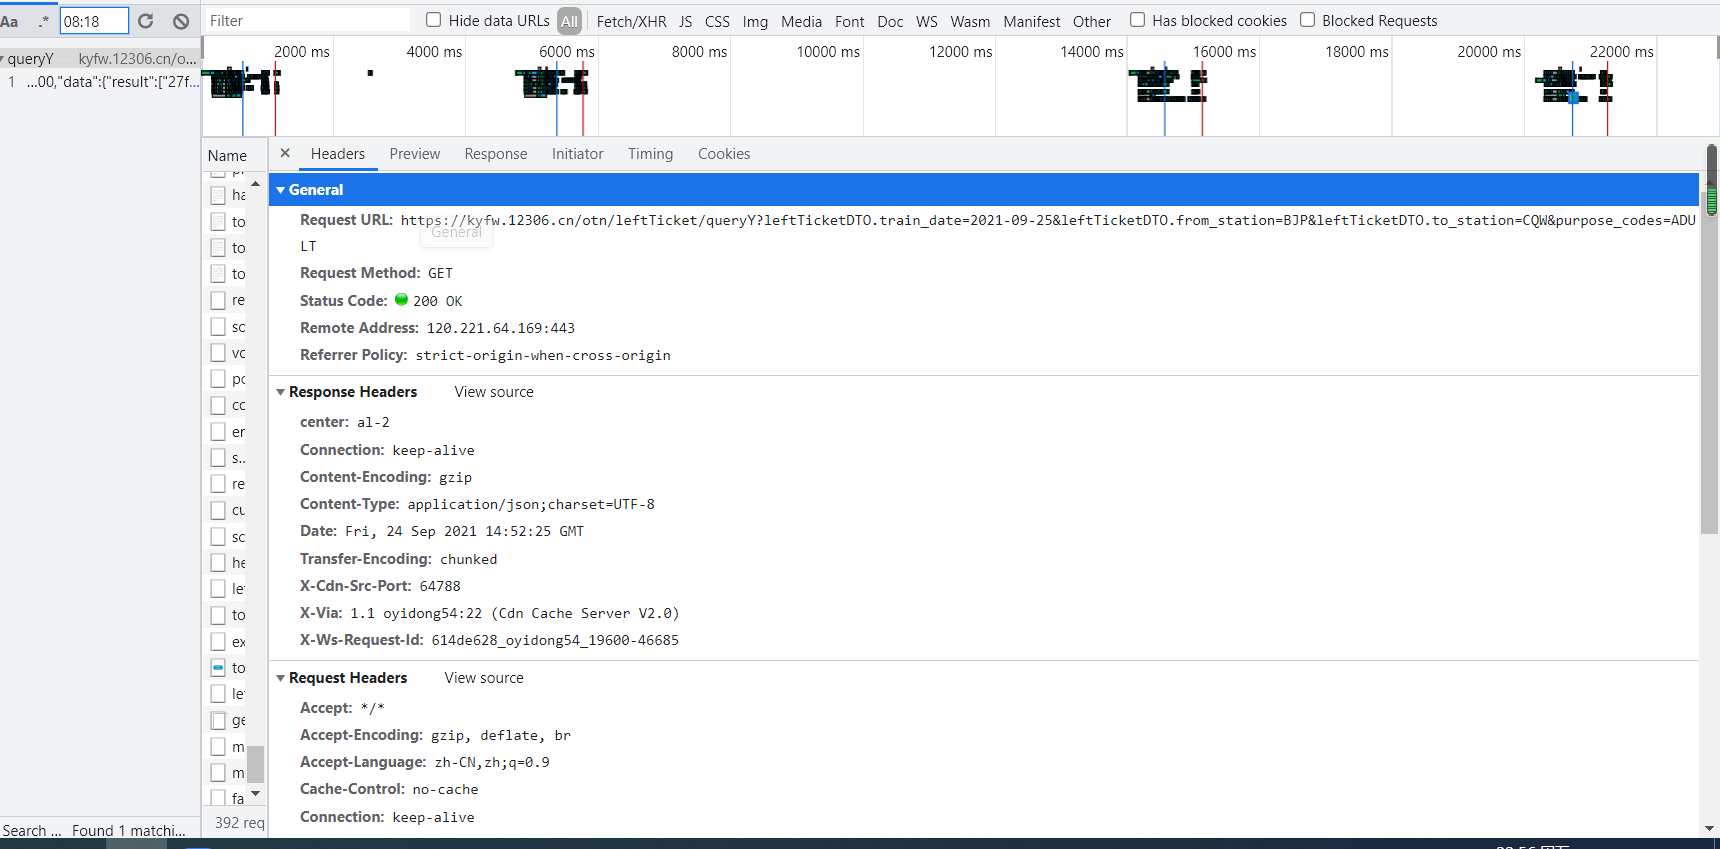This screenshot has height=849, width=1720.
Task: Switch to the Preview tab
Action: tap(414, 154)
